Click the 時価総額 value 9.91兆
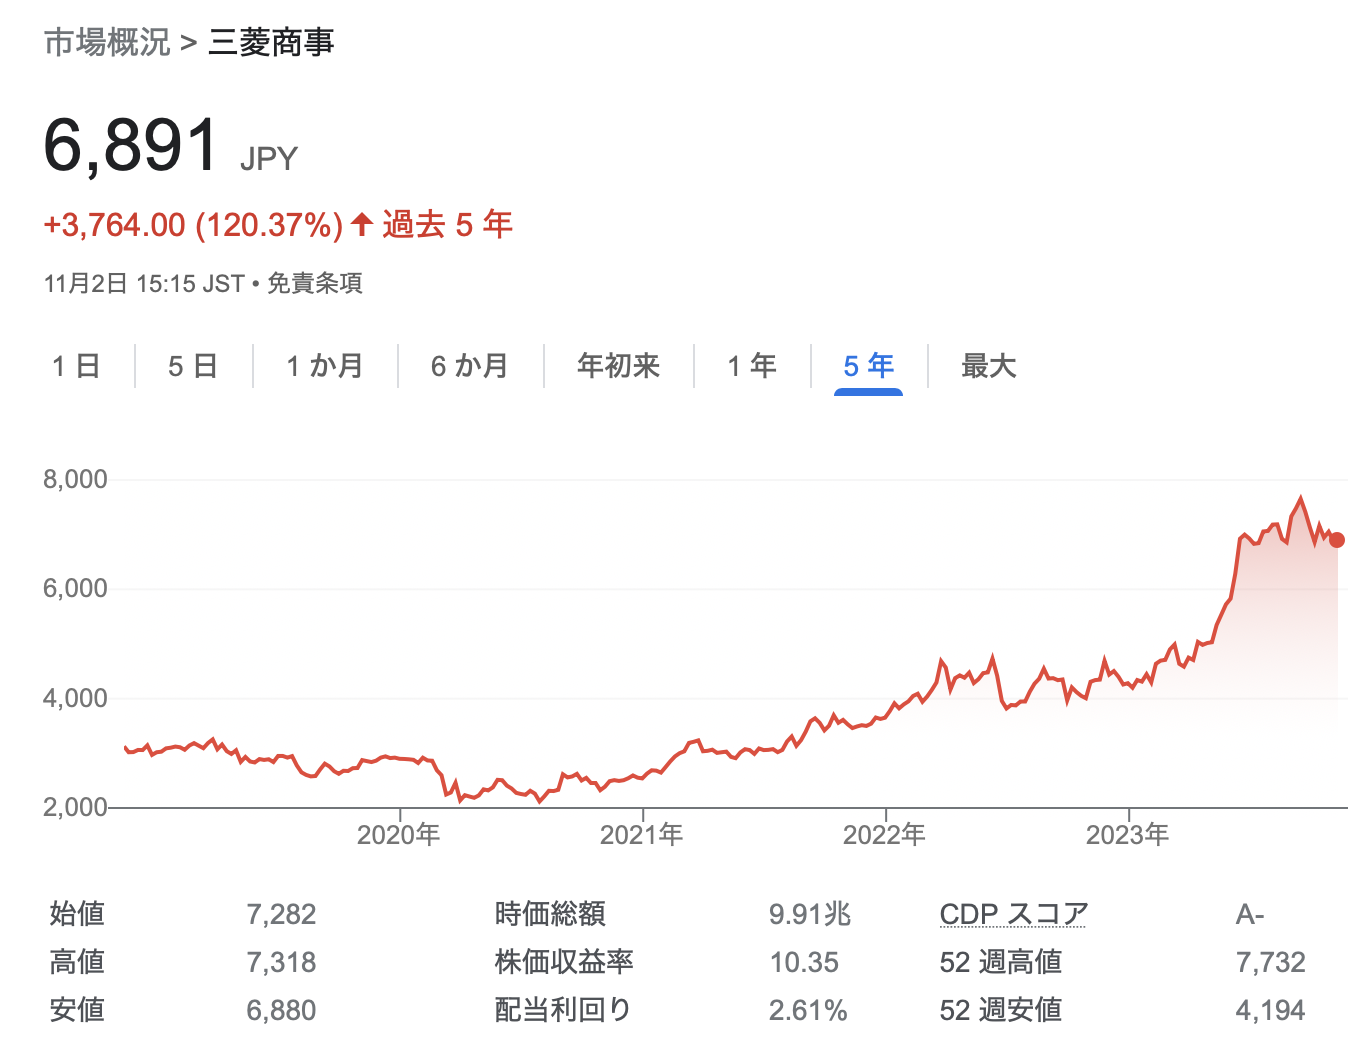 810,914
